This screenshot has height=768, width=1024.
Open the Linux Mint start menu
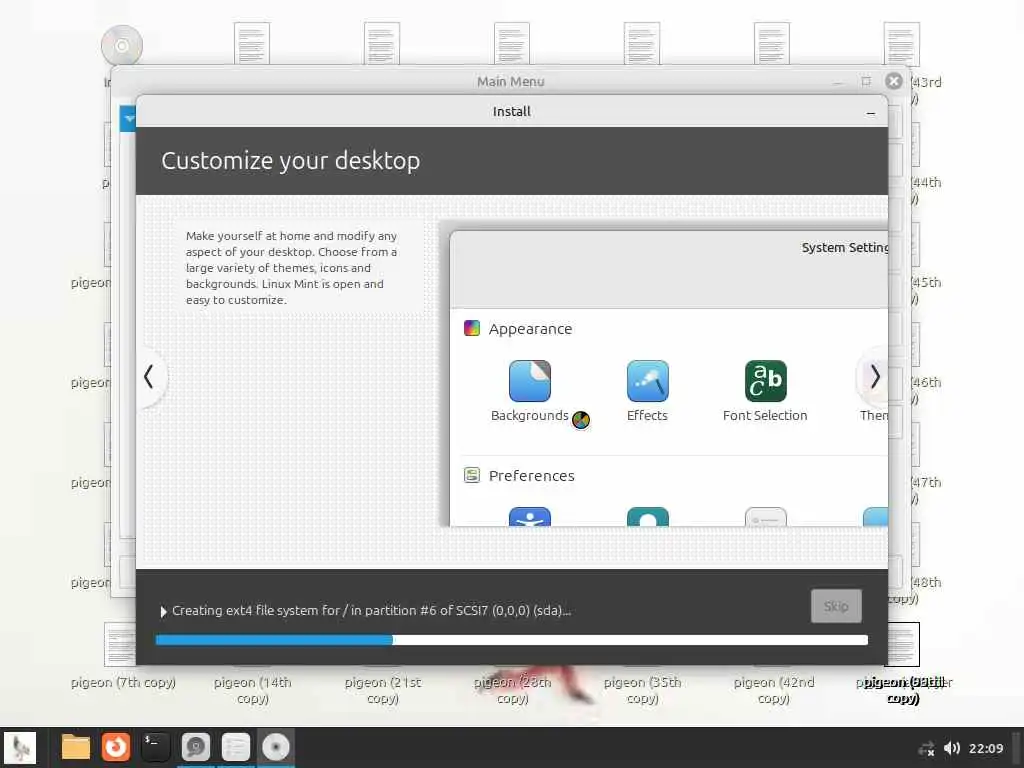[x=20, y=747]
